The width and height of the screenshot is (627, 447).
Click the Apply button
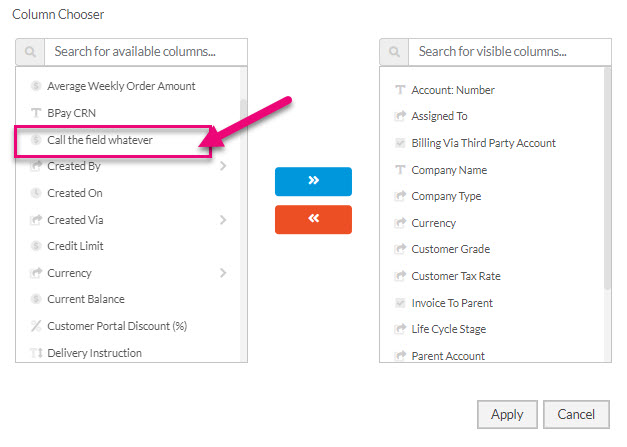507,415
